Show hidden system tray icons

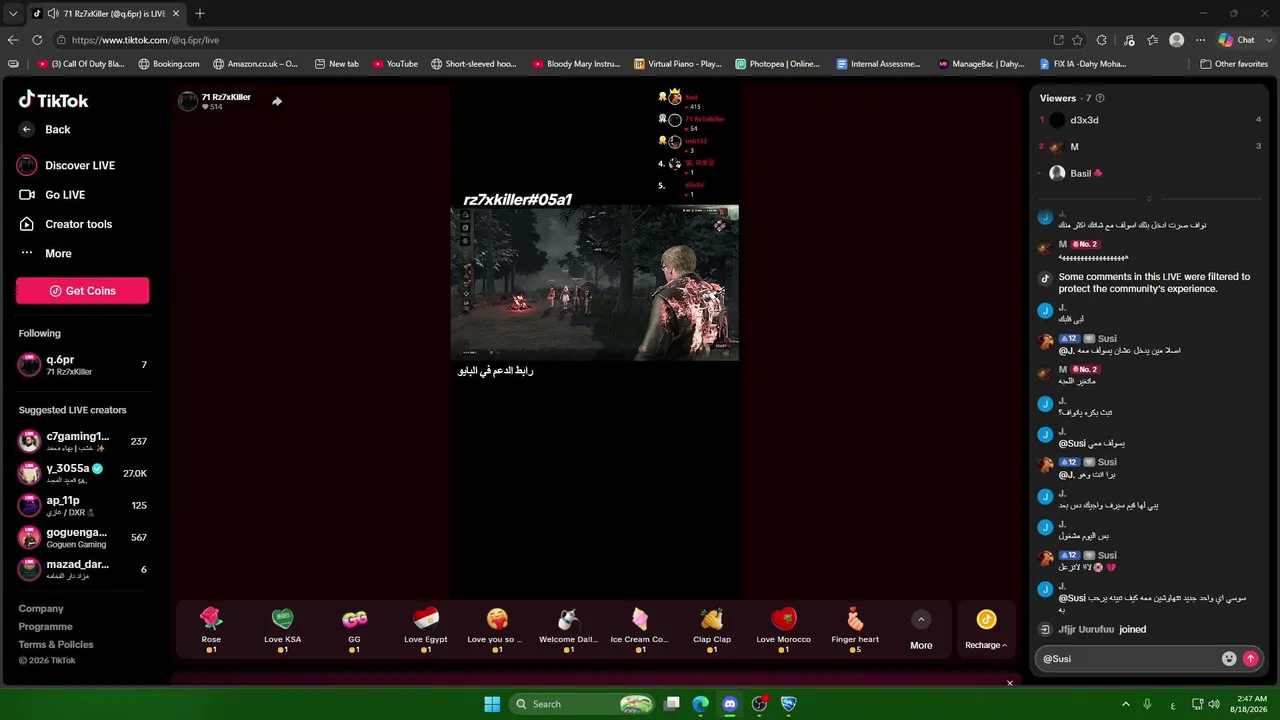[x=1125, y=704]
